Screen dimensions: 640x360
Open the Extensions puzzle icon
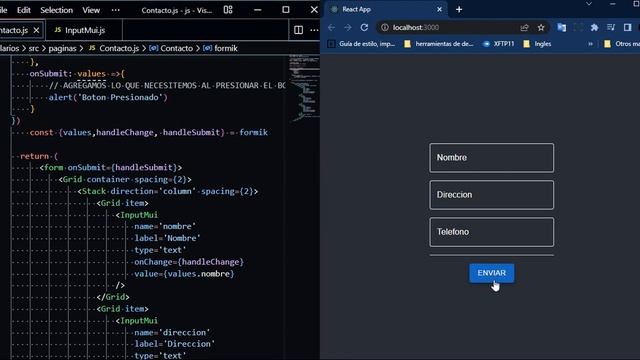[x=594, y=27]
